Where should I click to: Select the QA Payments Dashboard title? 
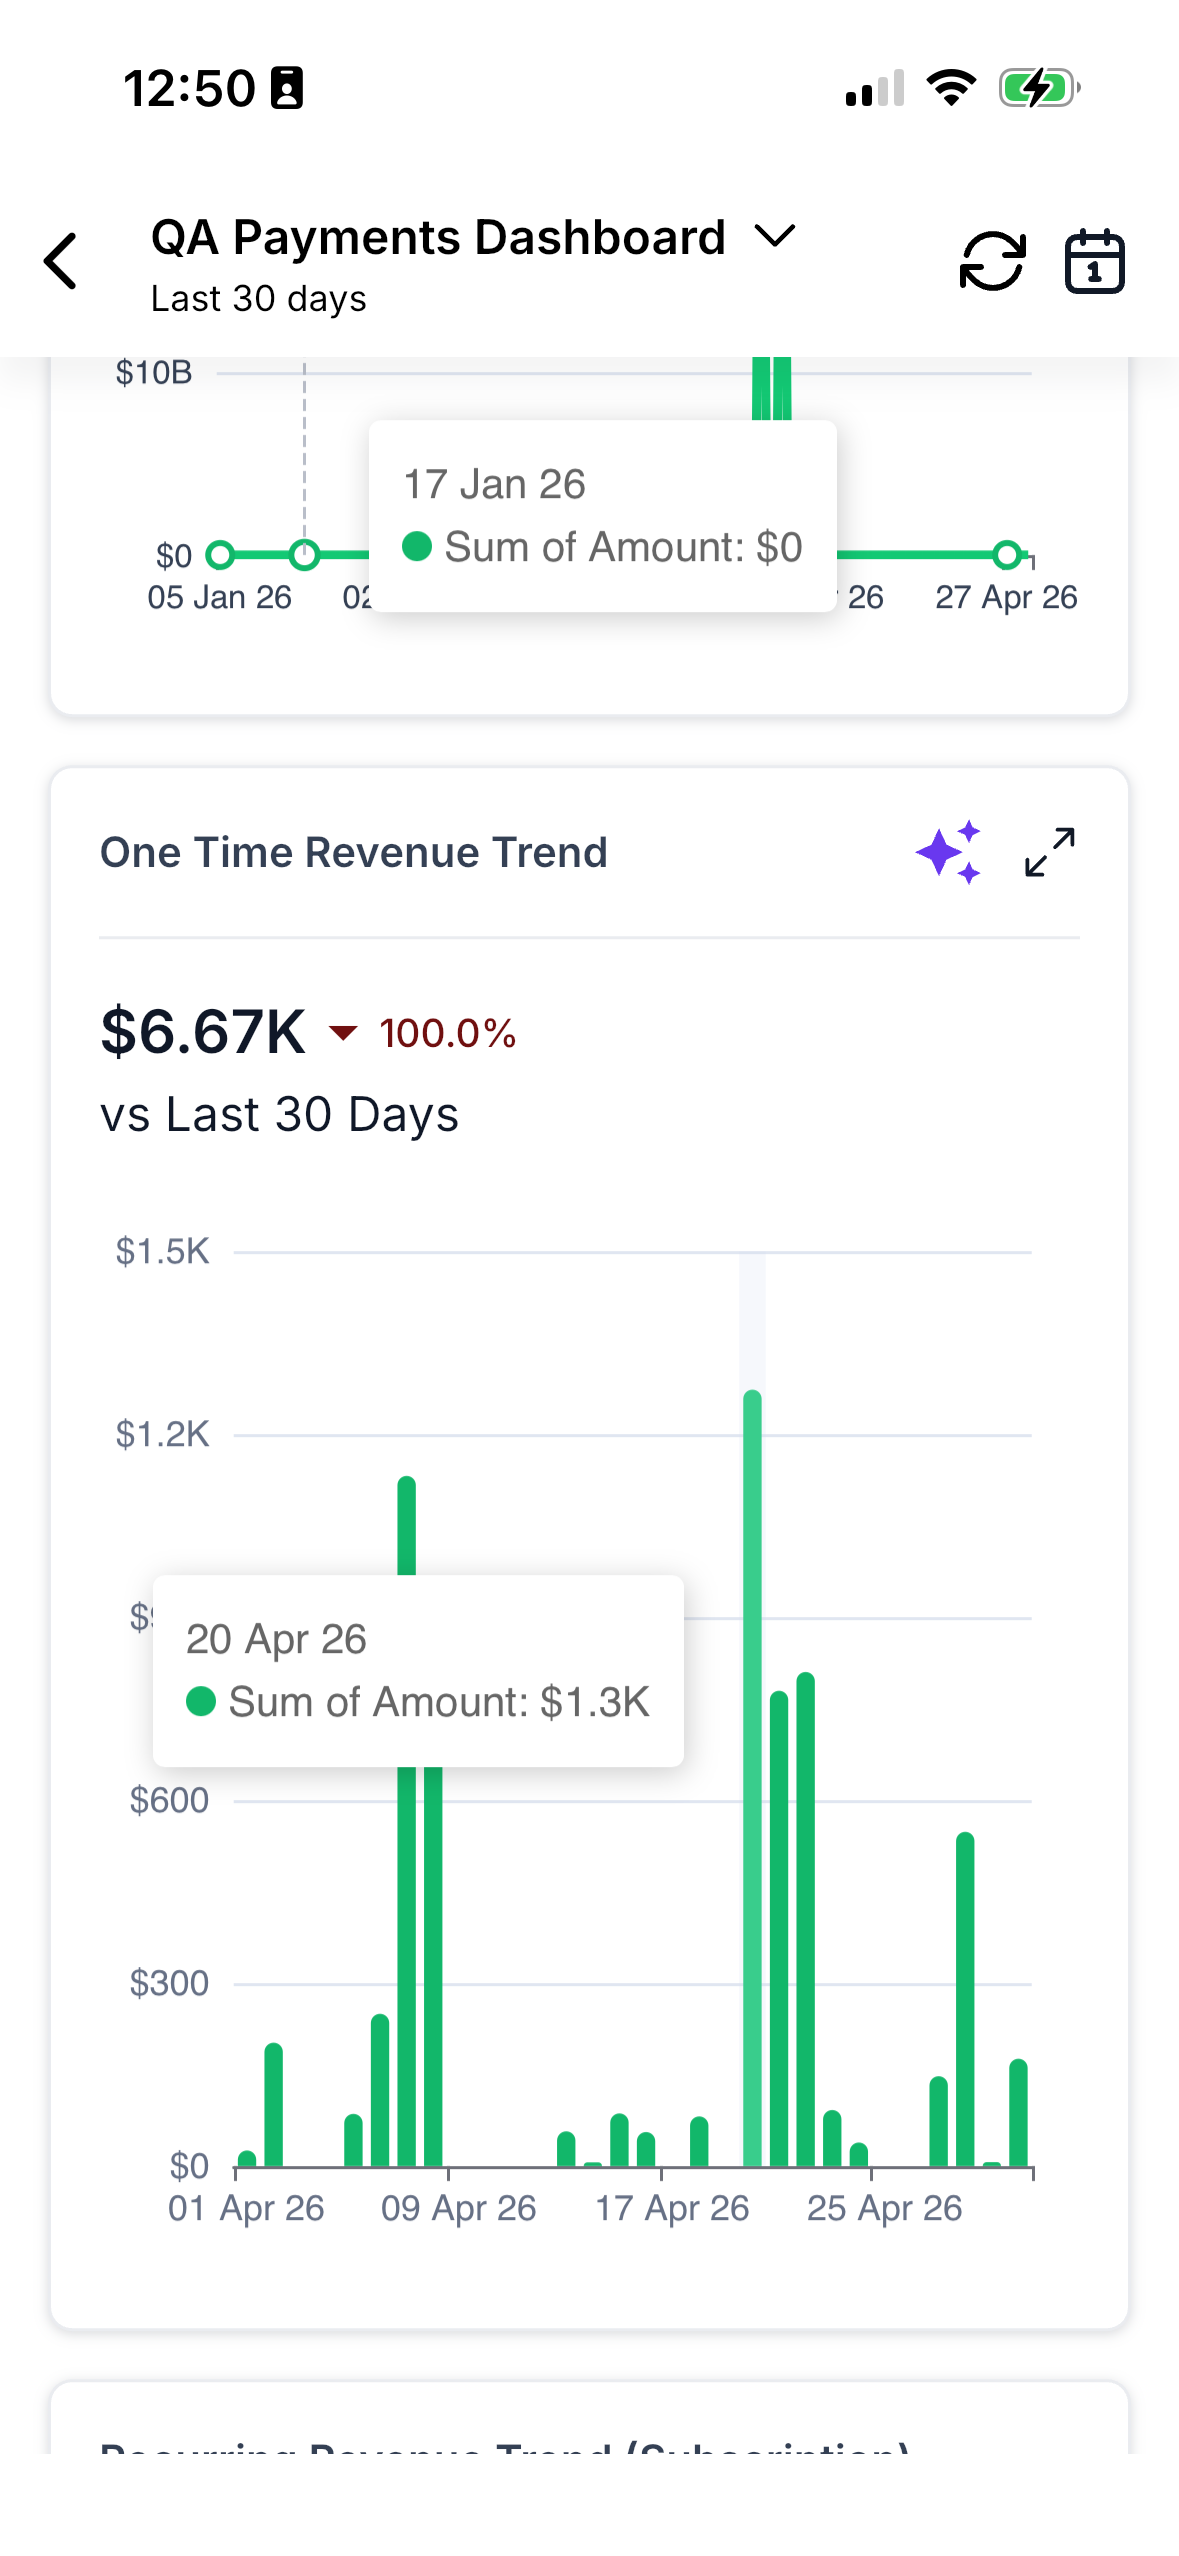(x=438, y=237)
